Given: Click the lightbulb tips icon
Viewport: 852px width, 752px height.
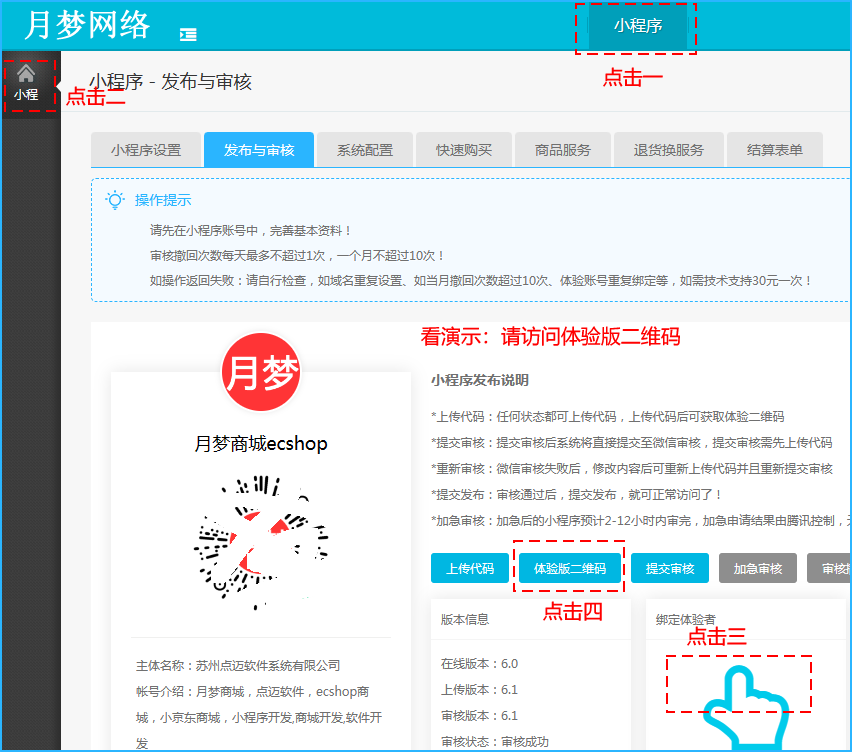Looking at the screenshot, I should click(x=115, y=200).
